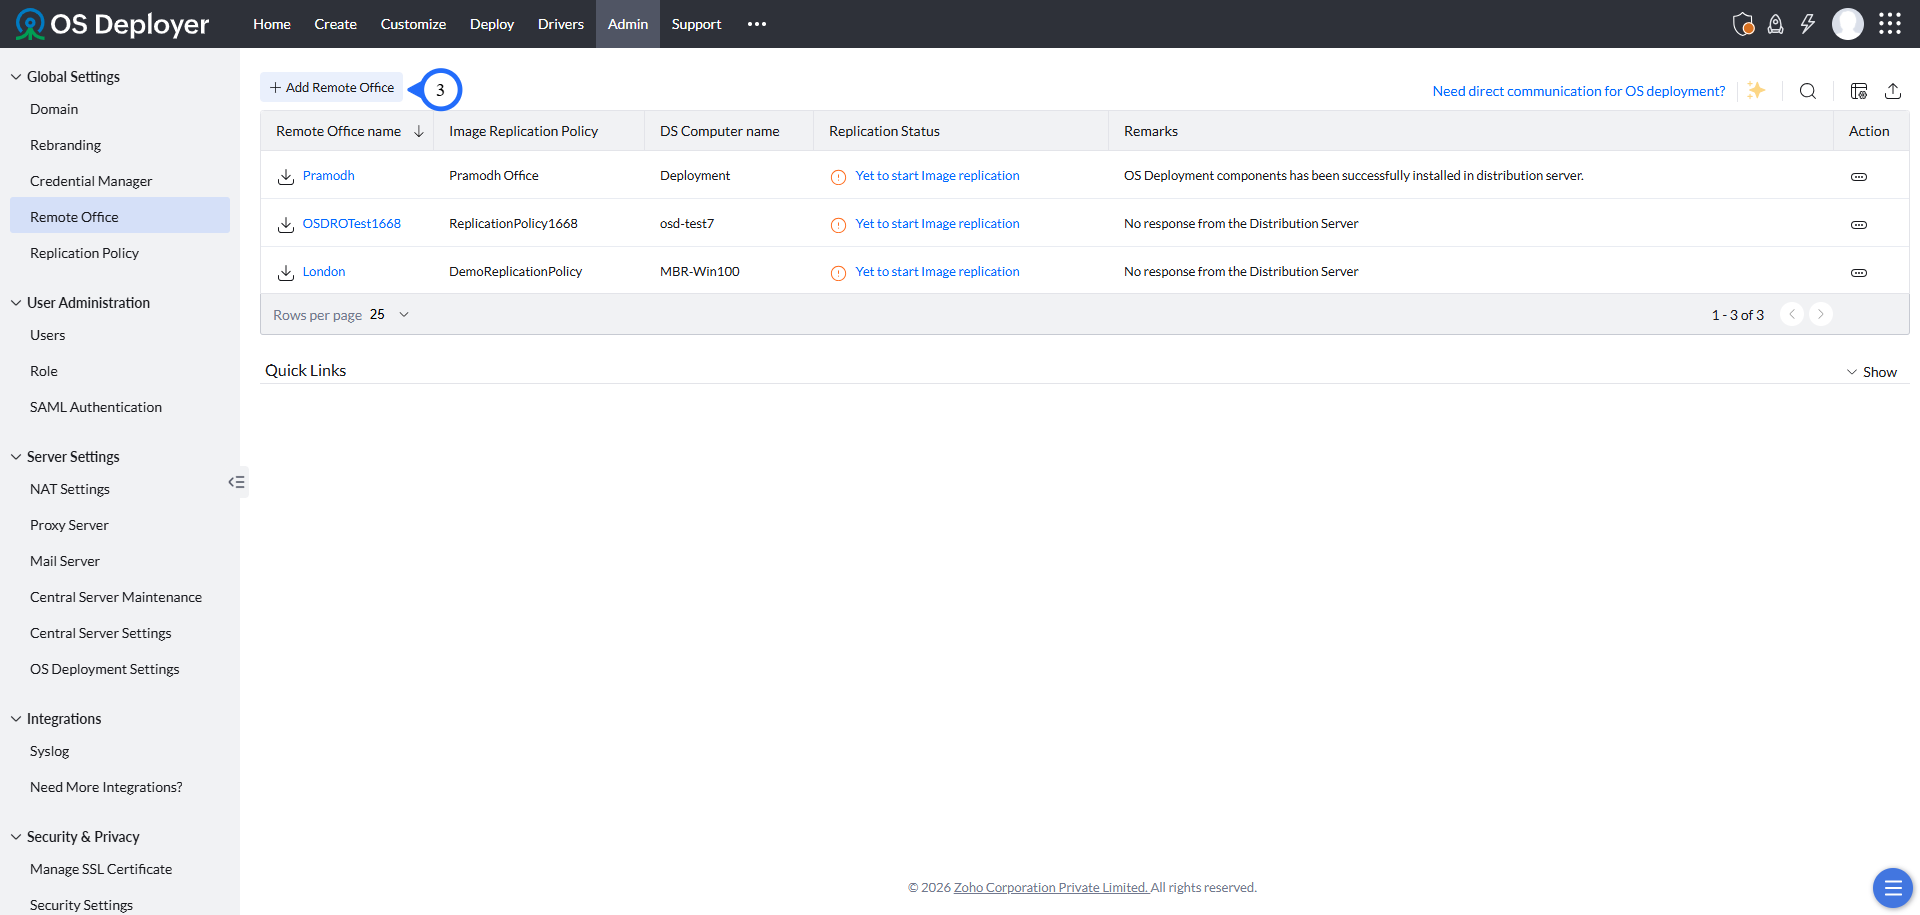
Task: Open the search icon in the toolbar
Action: coord(1808,91)
